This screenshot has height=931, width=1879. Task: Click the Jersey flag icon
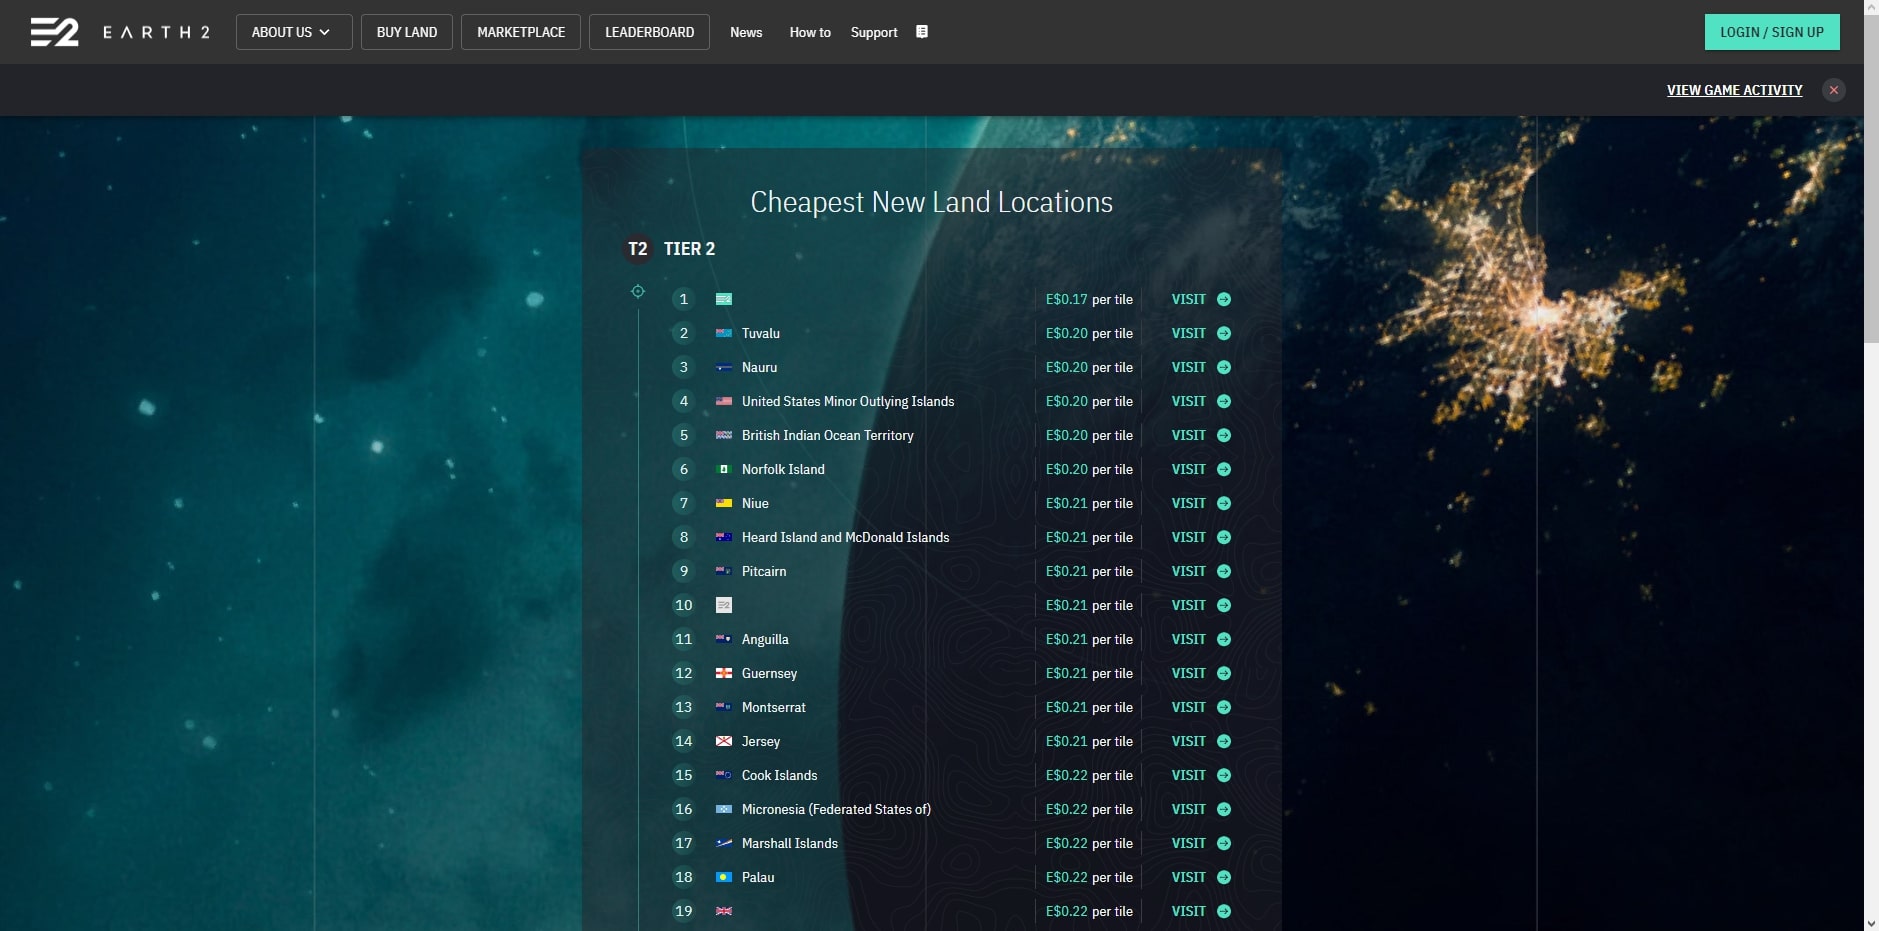point(724,742)
